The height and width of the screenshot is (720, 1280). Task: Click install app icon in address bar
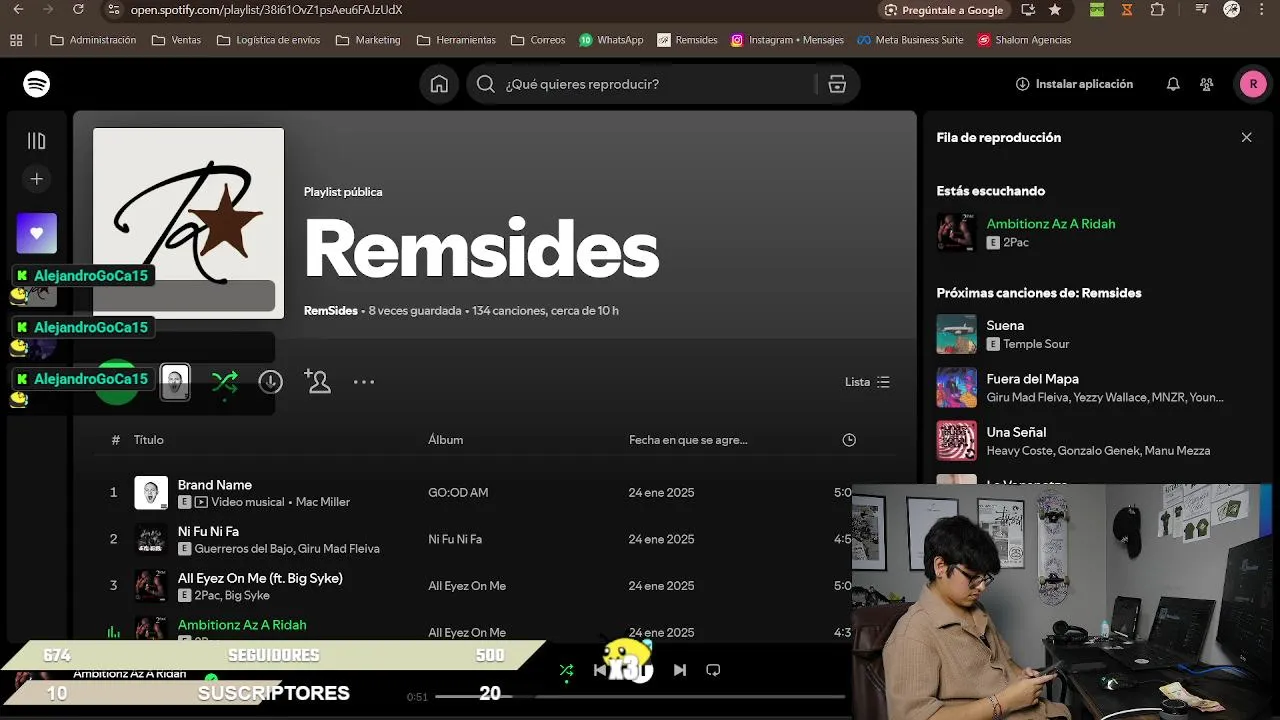[1028, 10]
